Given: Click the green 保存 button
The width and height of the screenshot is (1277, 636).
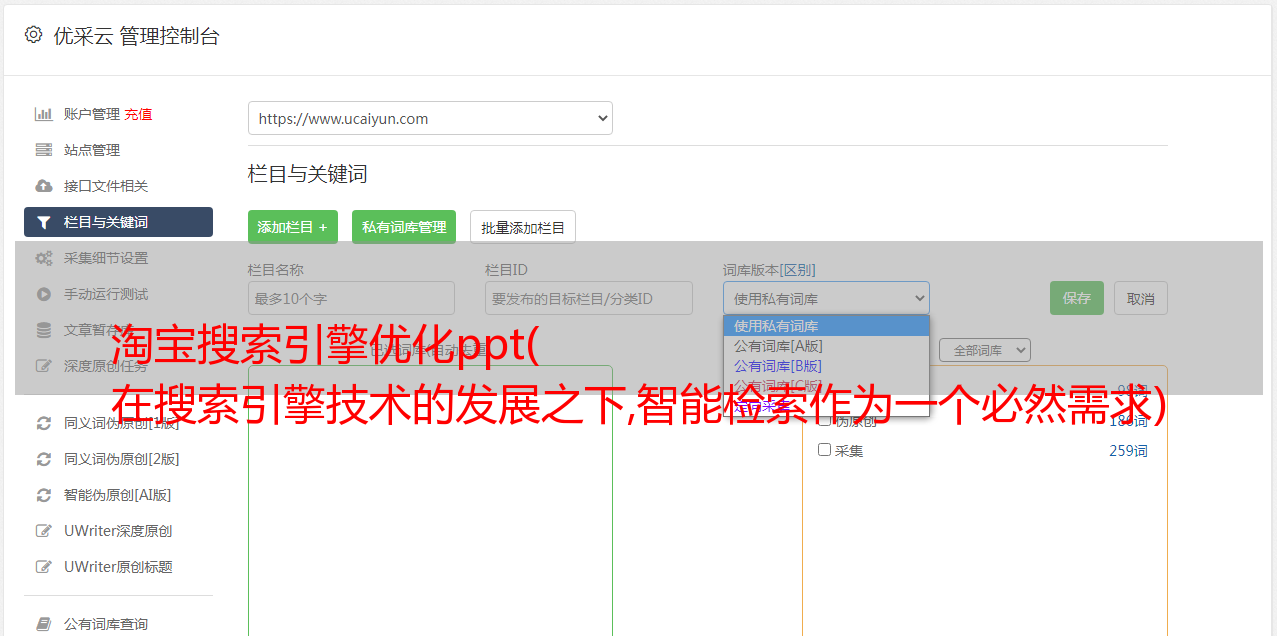Looking at the screenshot, I should tap(1077, 298).
